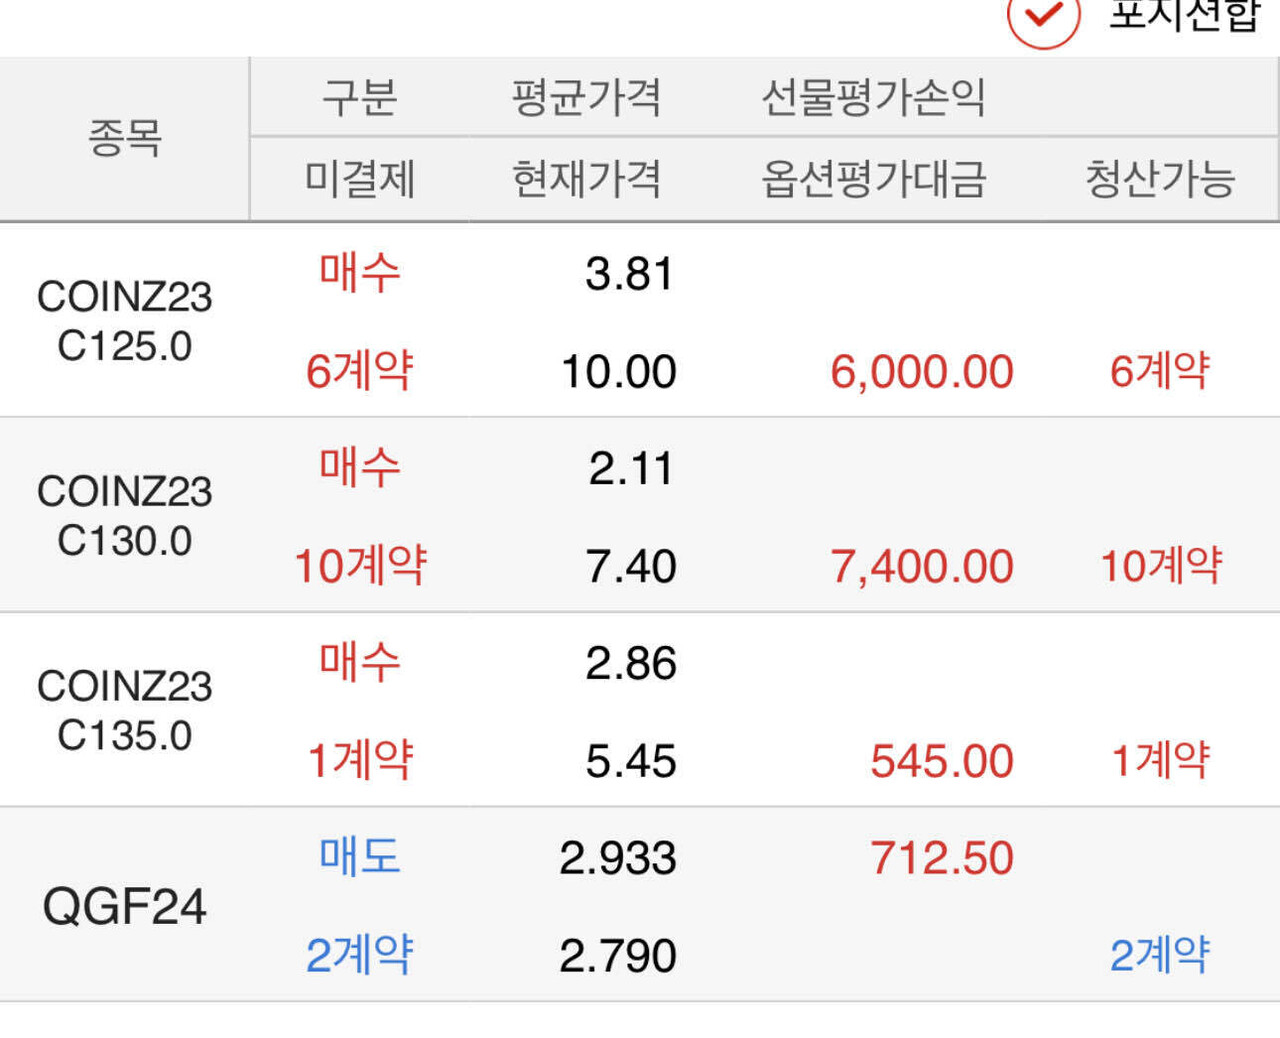
Task: Click 매수 in the C130.0 row
Action: point(360,467)
